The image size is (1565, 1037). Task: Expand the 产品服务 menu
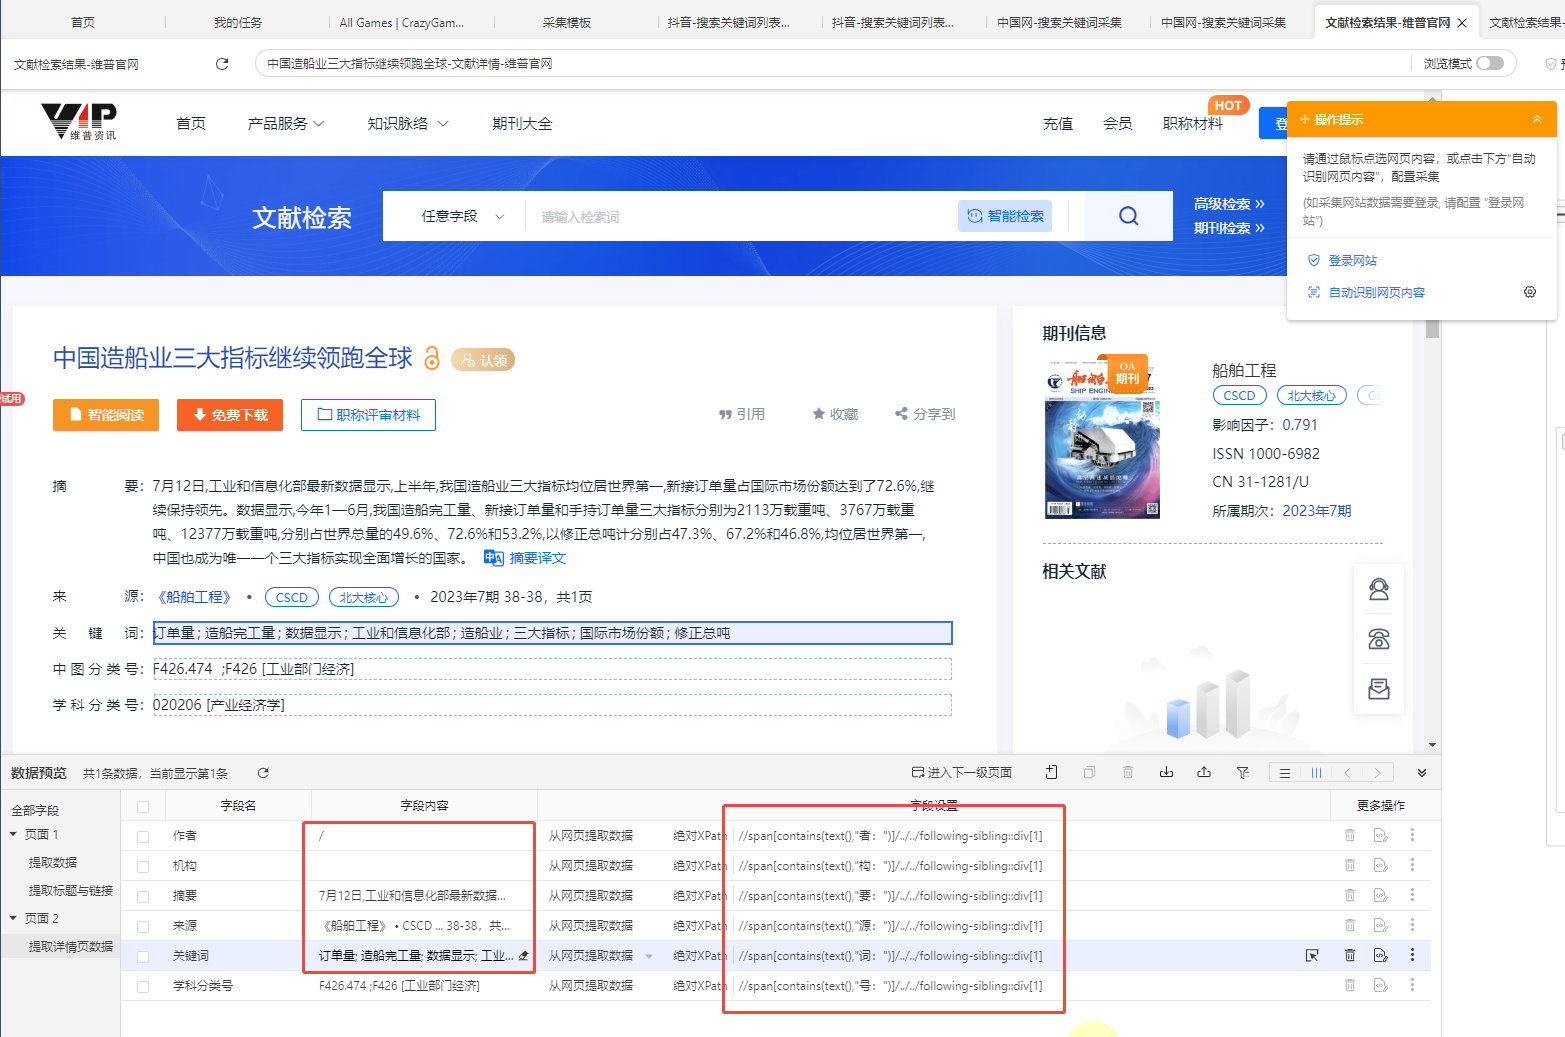286,123
